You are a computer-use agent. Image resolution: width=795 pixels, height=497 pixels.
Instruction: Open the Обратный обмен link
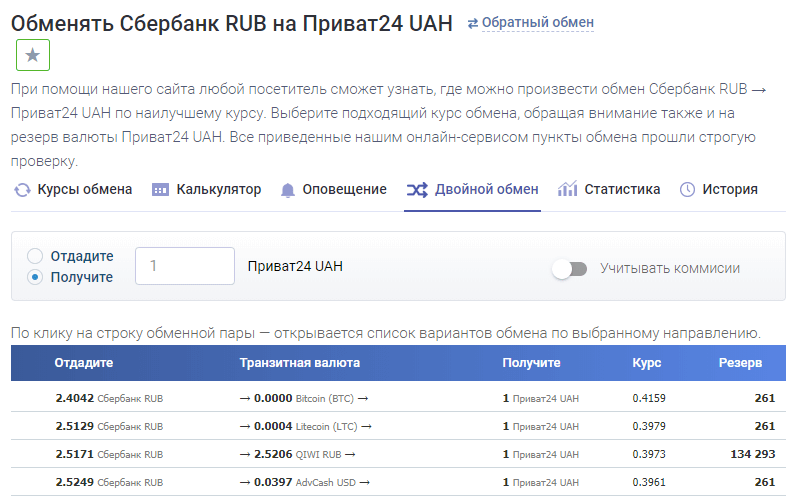537,23
